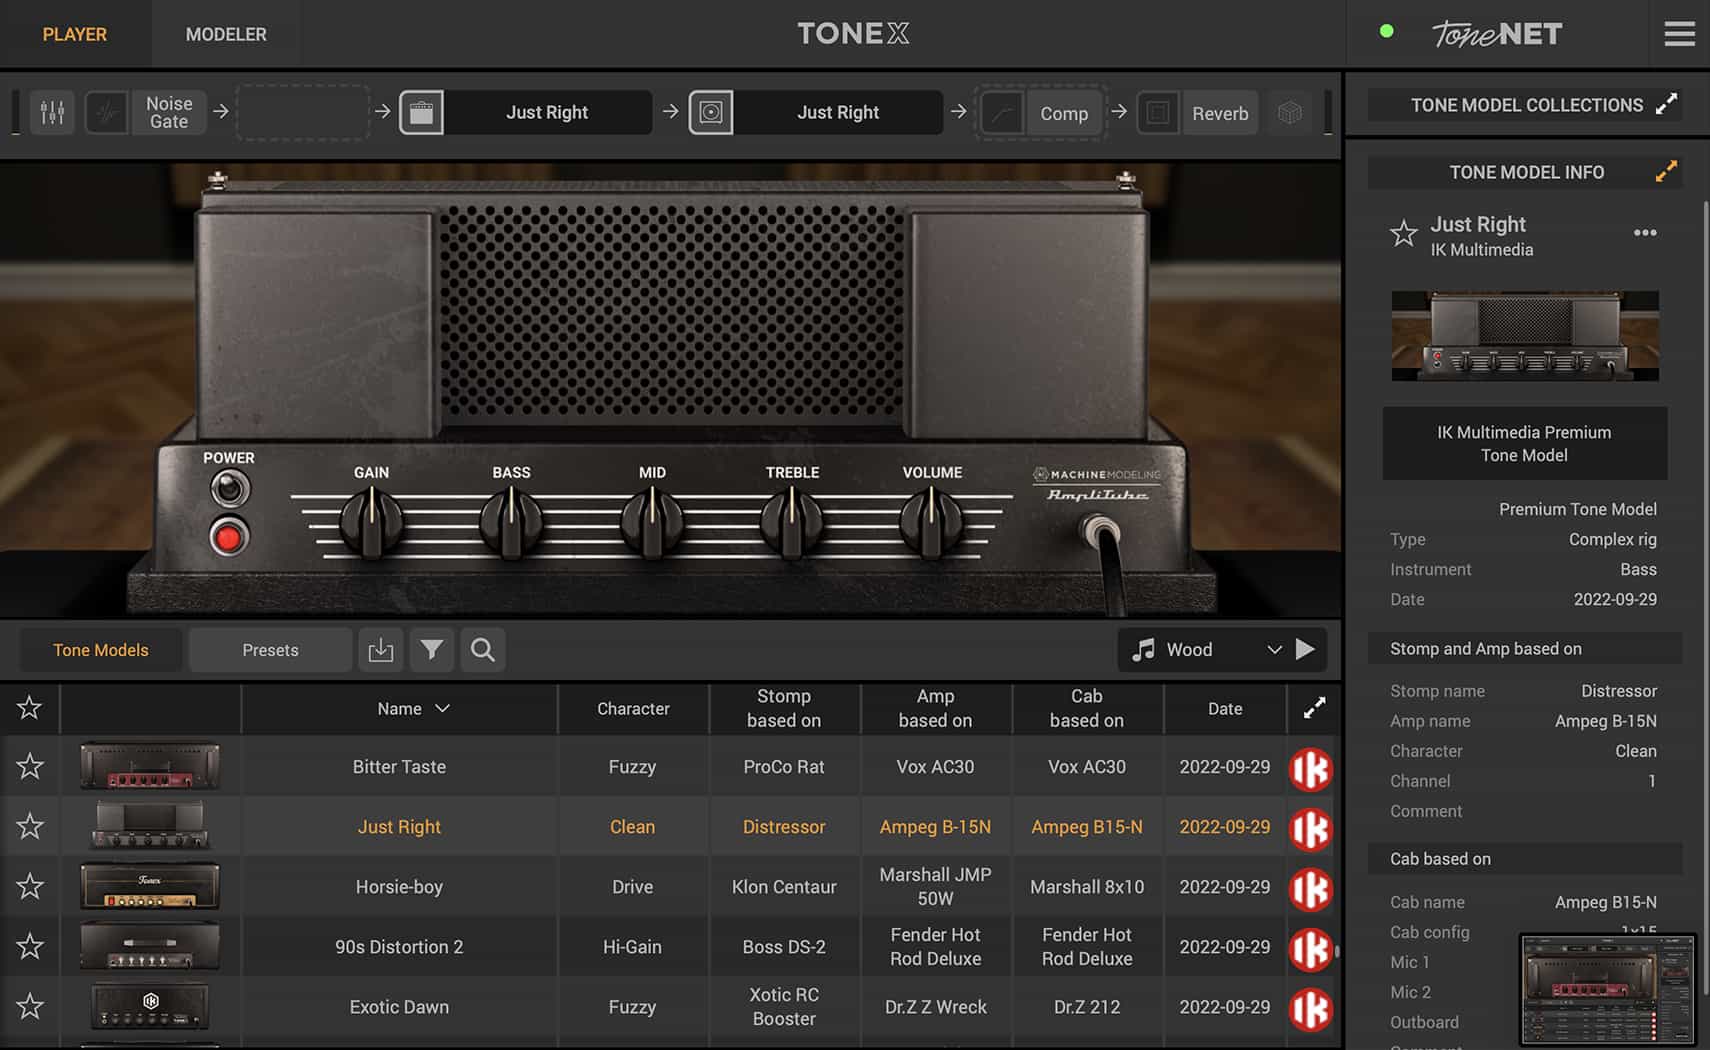Click the Just Right amp block label
Viewport: 1710px width, 1050px height.
(x=547, y=113)
